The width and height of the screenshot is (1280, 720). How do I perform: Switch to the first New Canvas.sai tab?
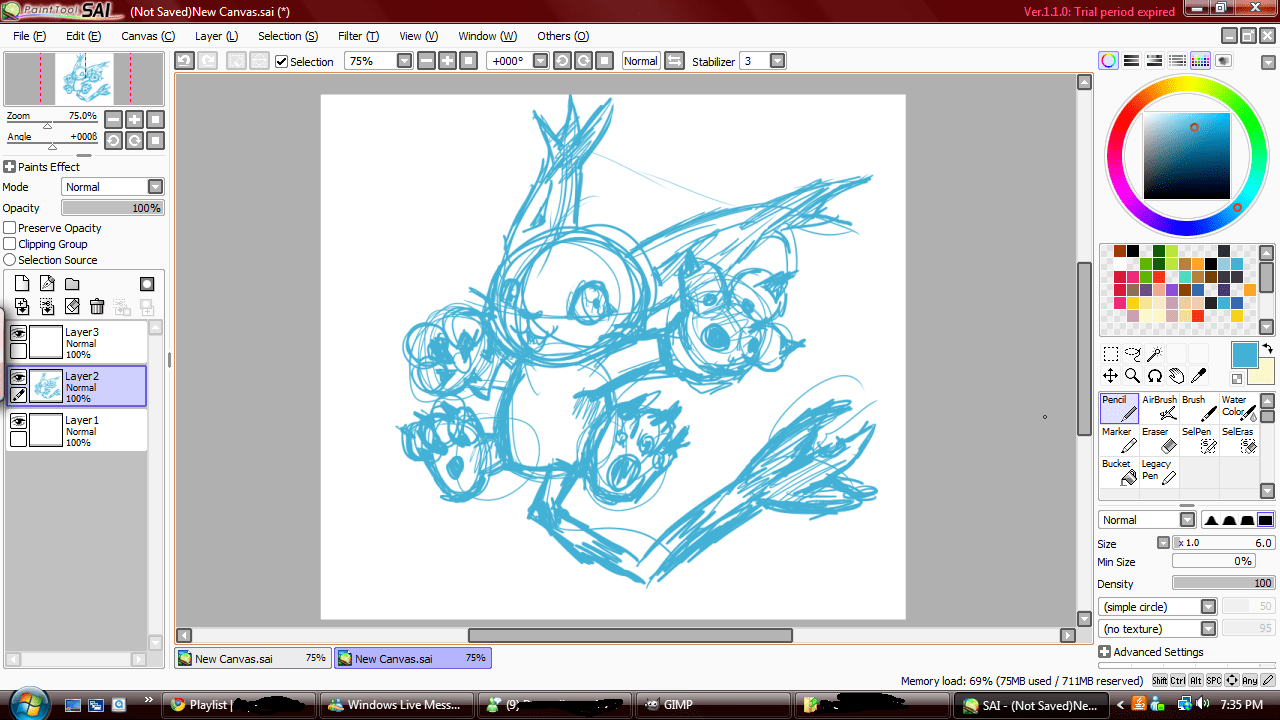pyautogui.click(x=252, y=658)
